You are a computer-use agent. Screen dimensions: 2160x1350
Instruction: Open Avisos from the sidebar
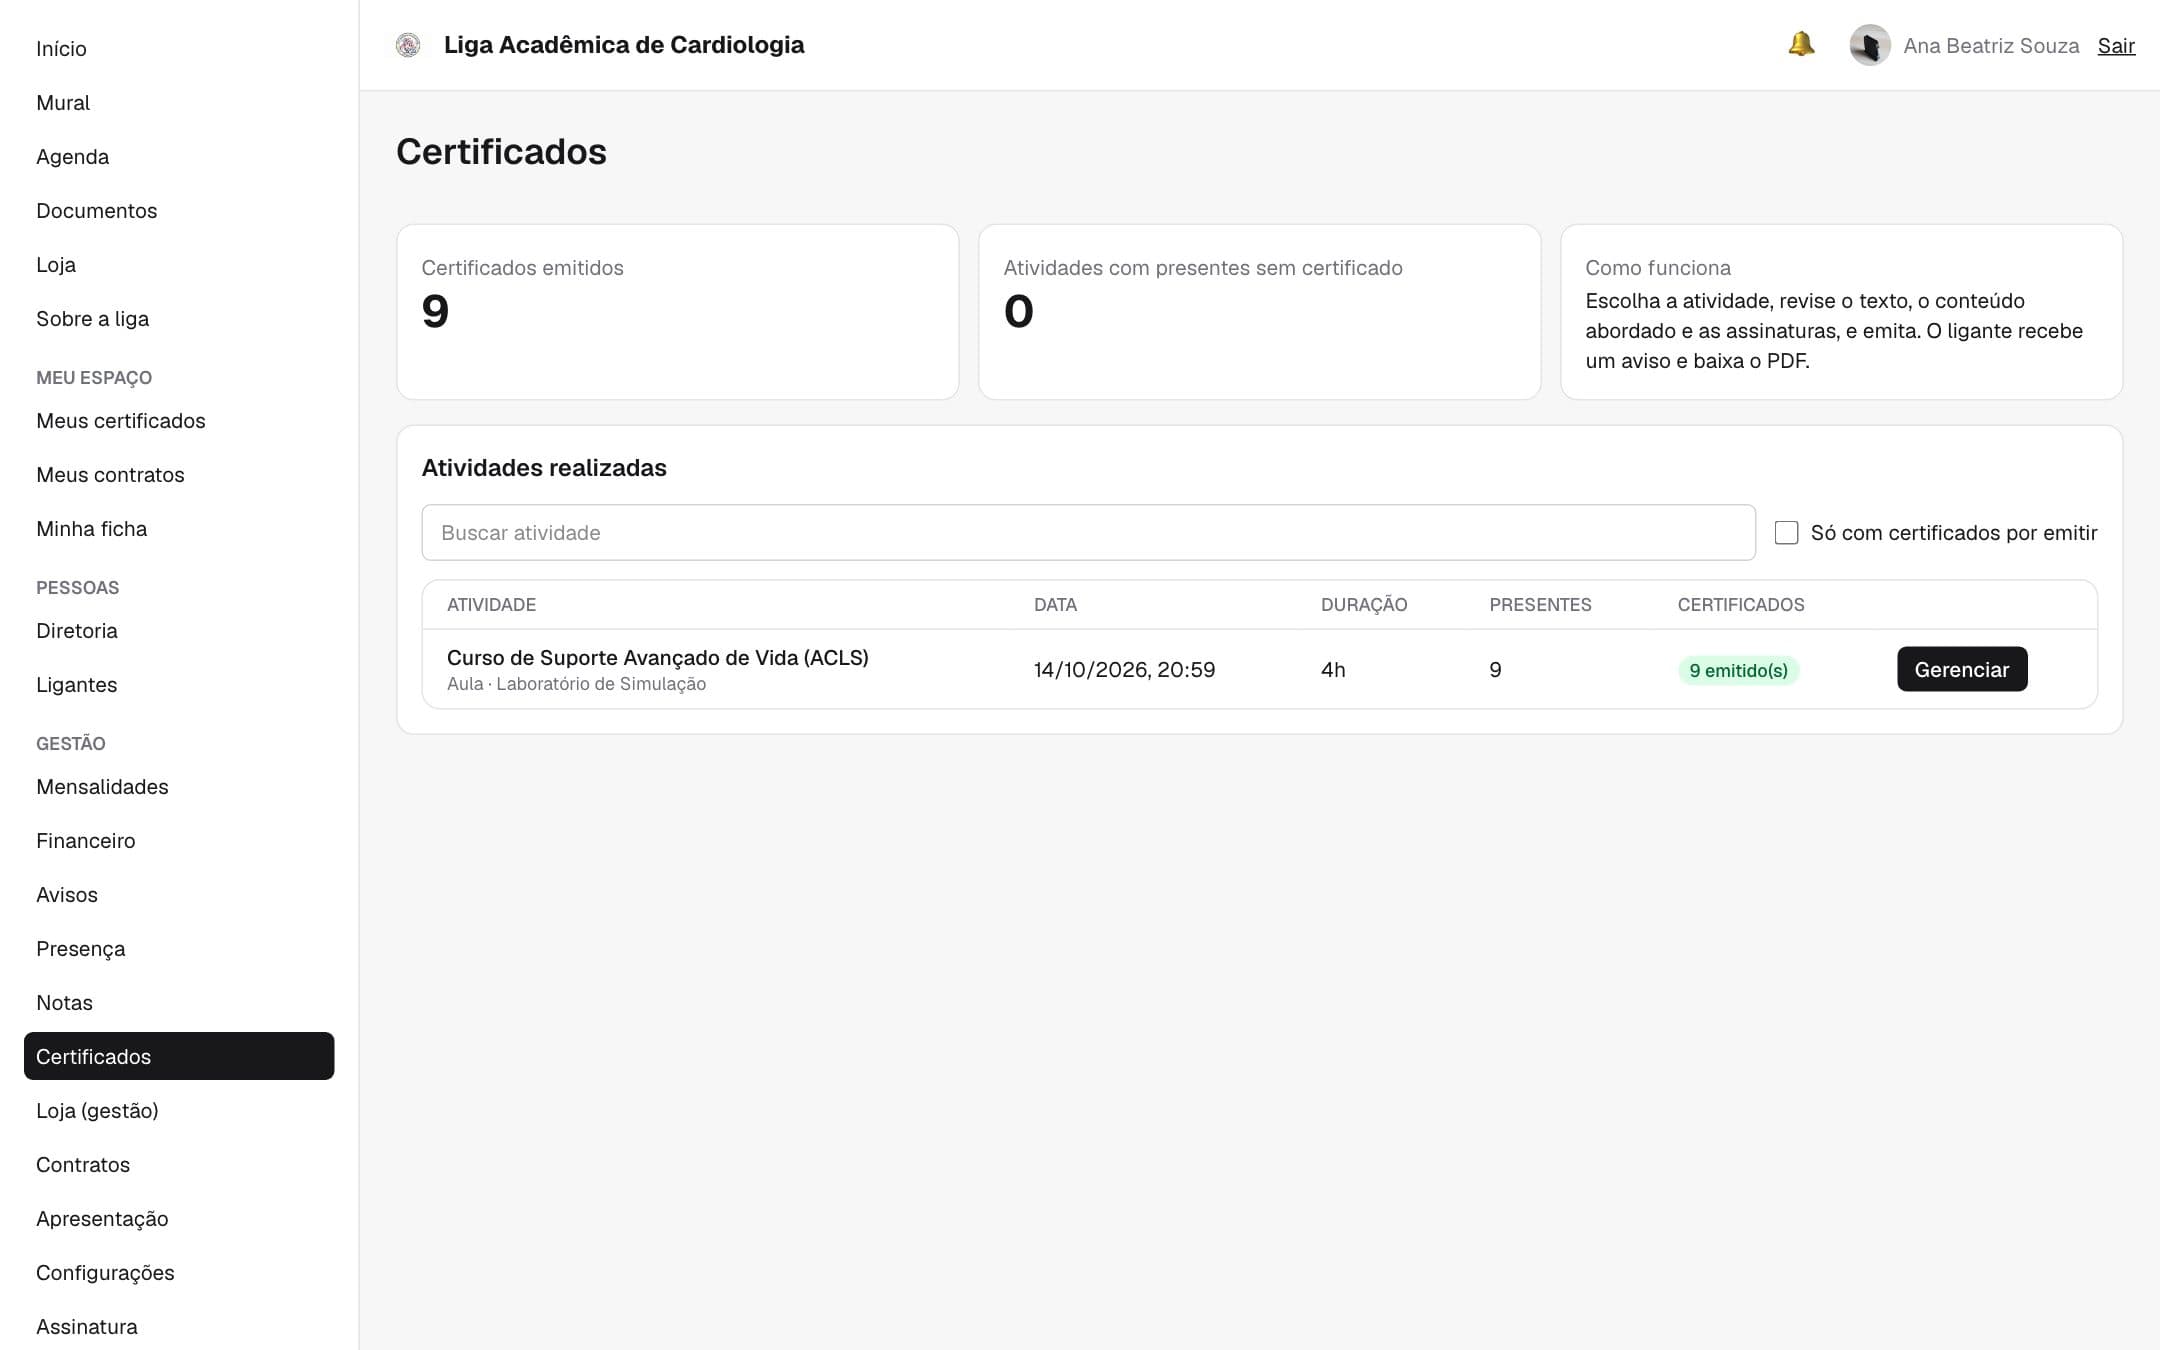(x=179, y=894)
